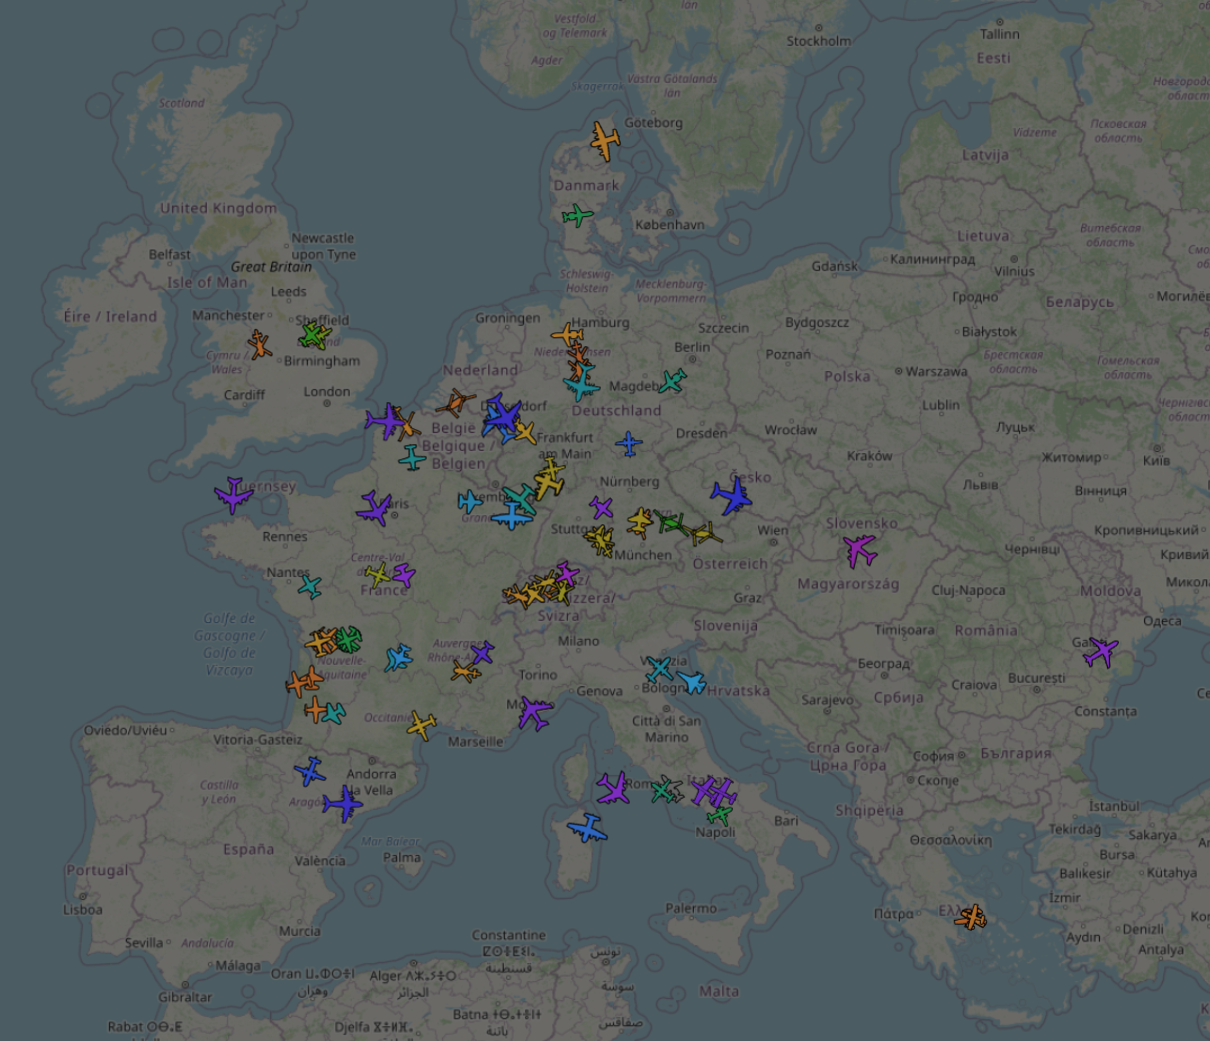1210x1041 pixels.
Task: Select the orange aircraft near Göteborg
Action: tap(605, 141)
